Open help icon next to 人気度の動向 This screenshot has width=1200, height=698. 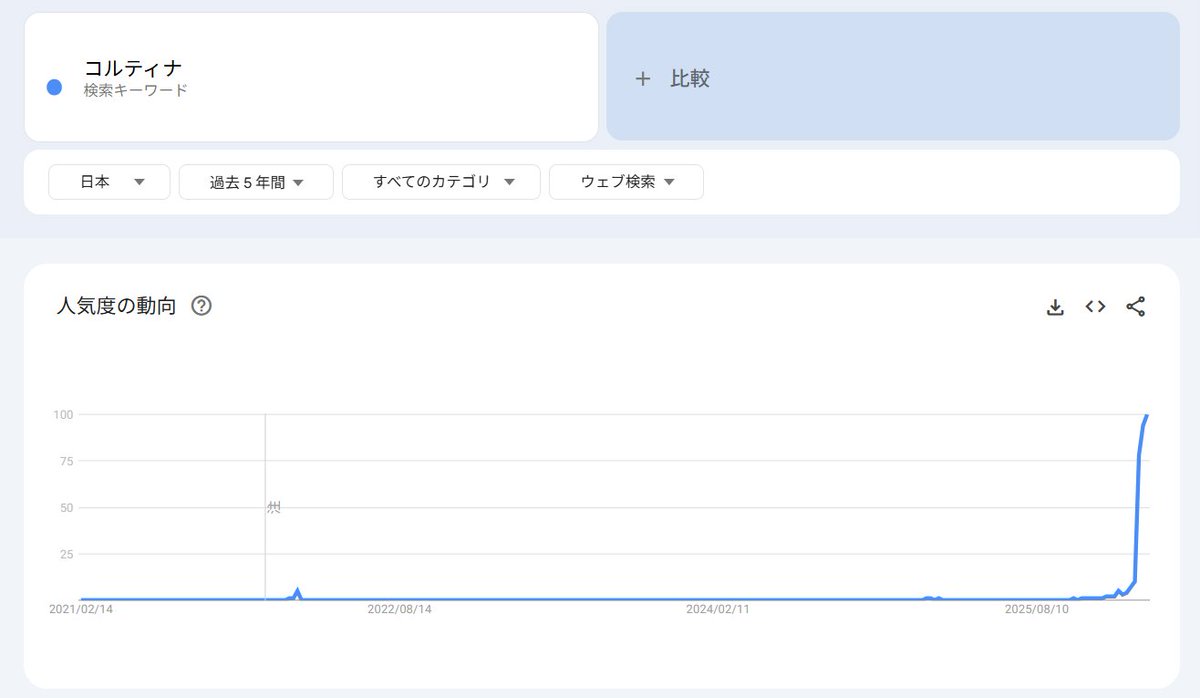[x=201, y=306]
